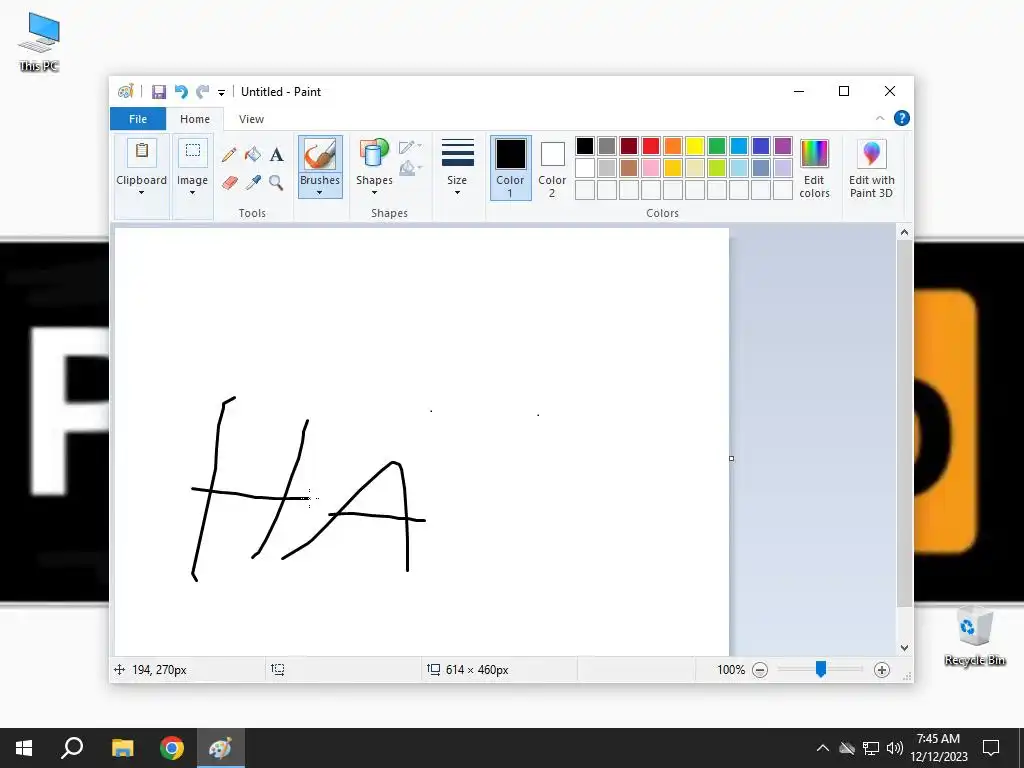Image resolution: width=1024 pixels, height=768 pixels.
Task: Open the shape Fill dropdown
Action: 410,168
